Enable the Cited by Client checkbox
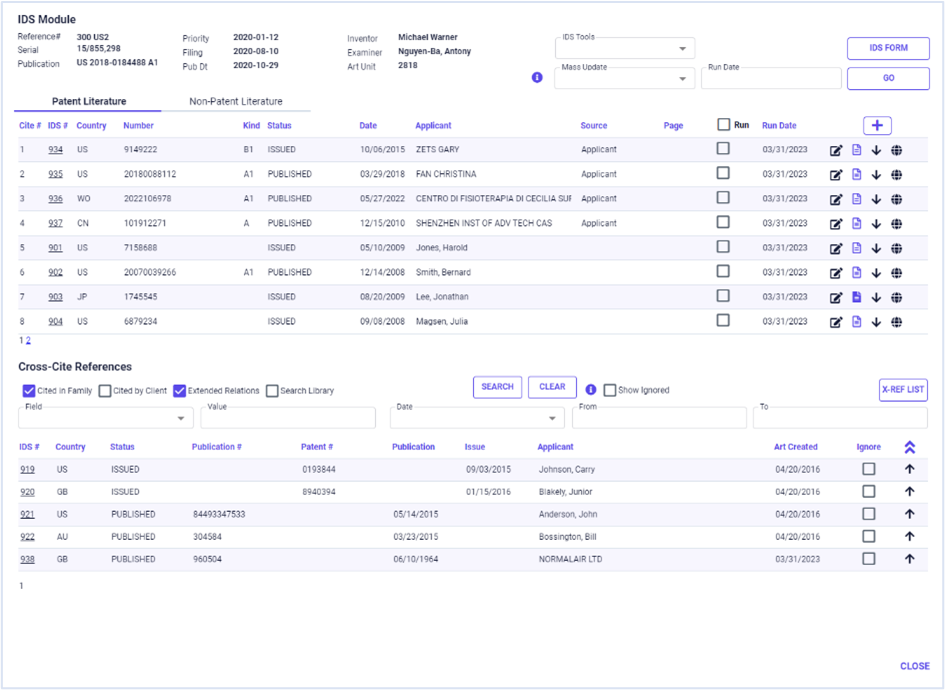 coord(105,391)
